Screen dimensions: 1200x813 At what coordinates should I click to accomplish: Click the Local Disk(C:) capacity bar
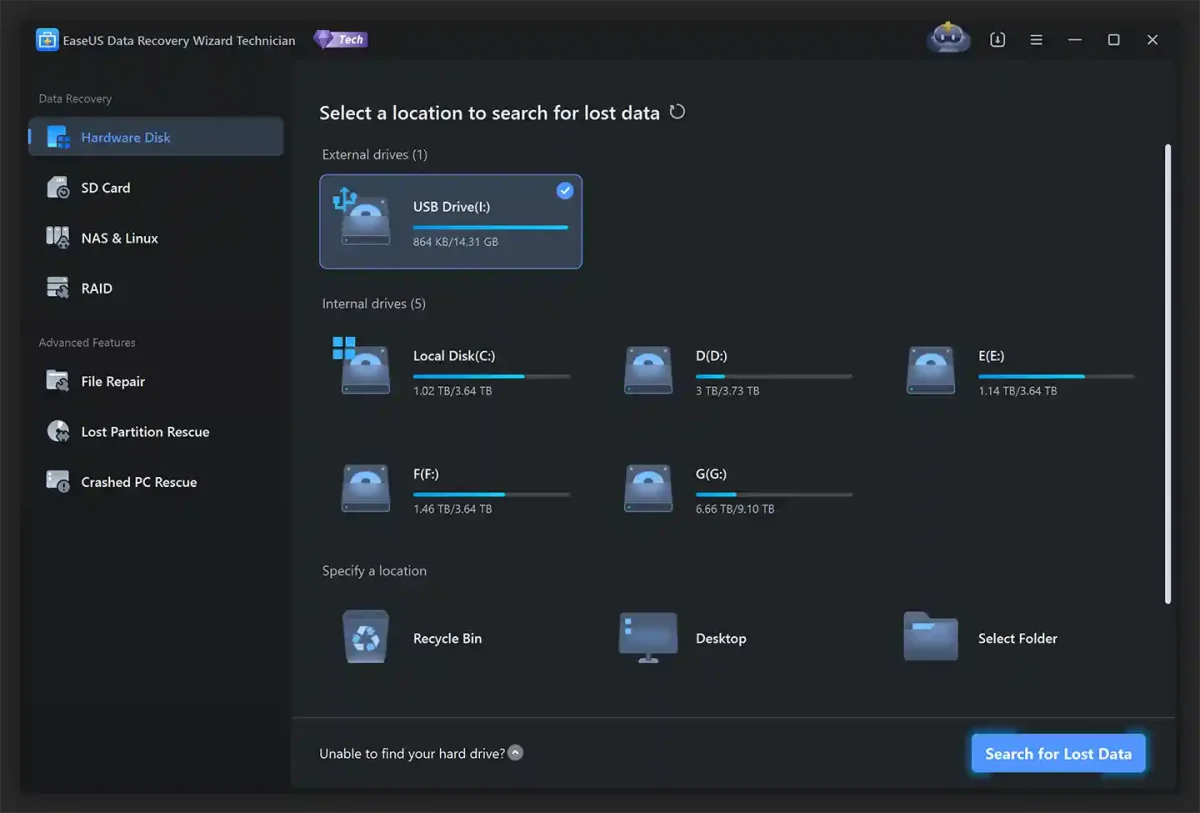coord(491,376)
